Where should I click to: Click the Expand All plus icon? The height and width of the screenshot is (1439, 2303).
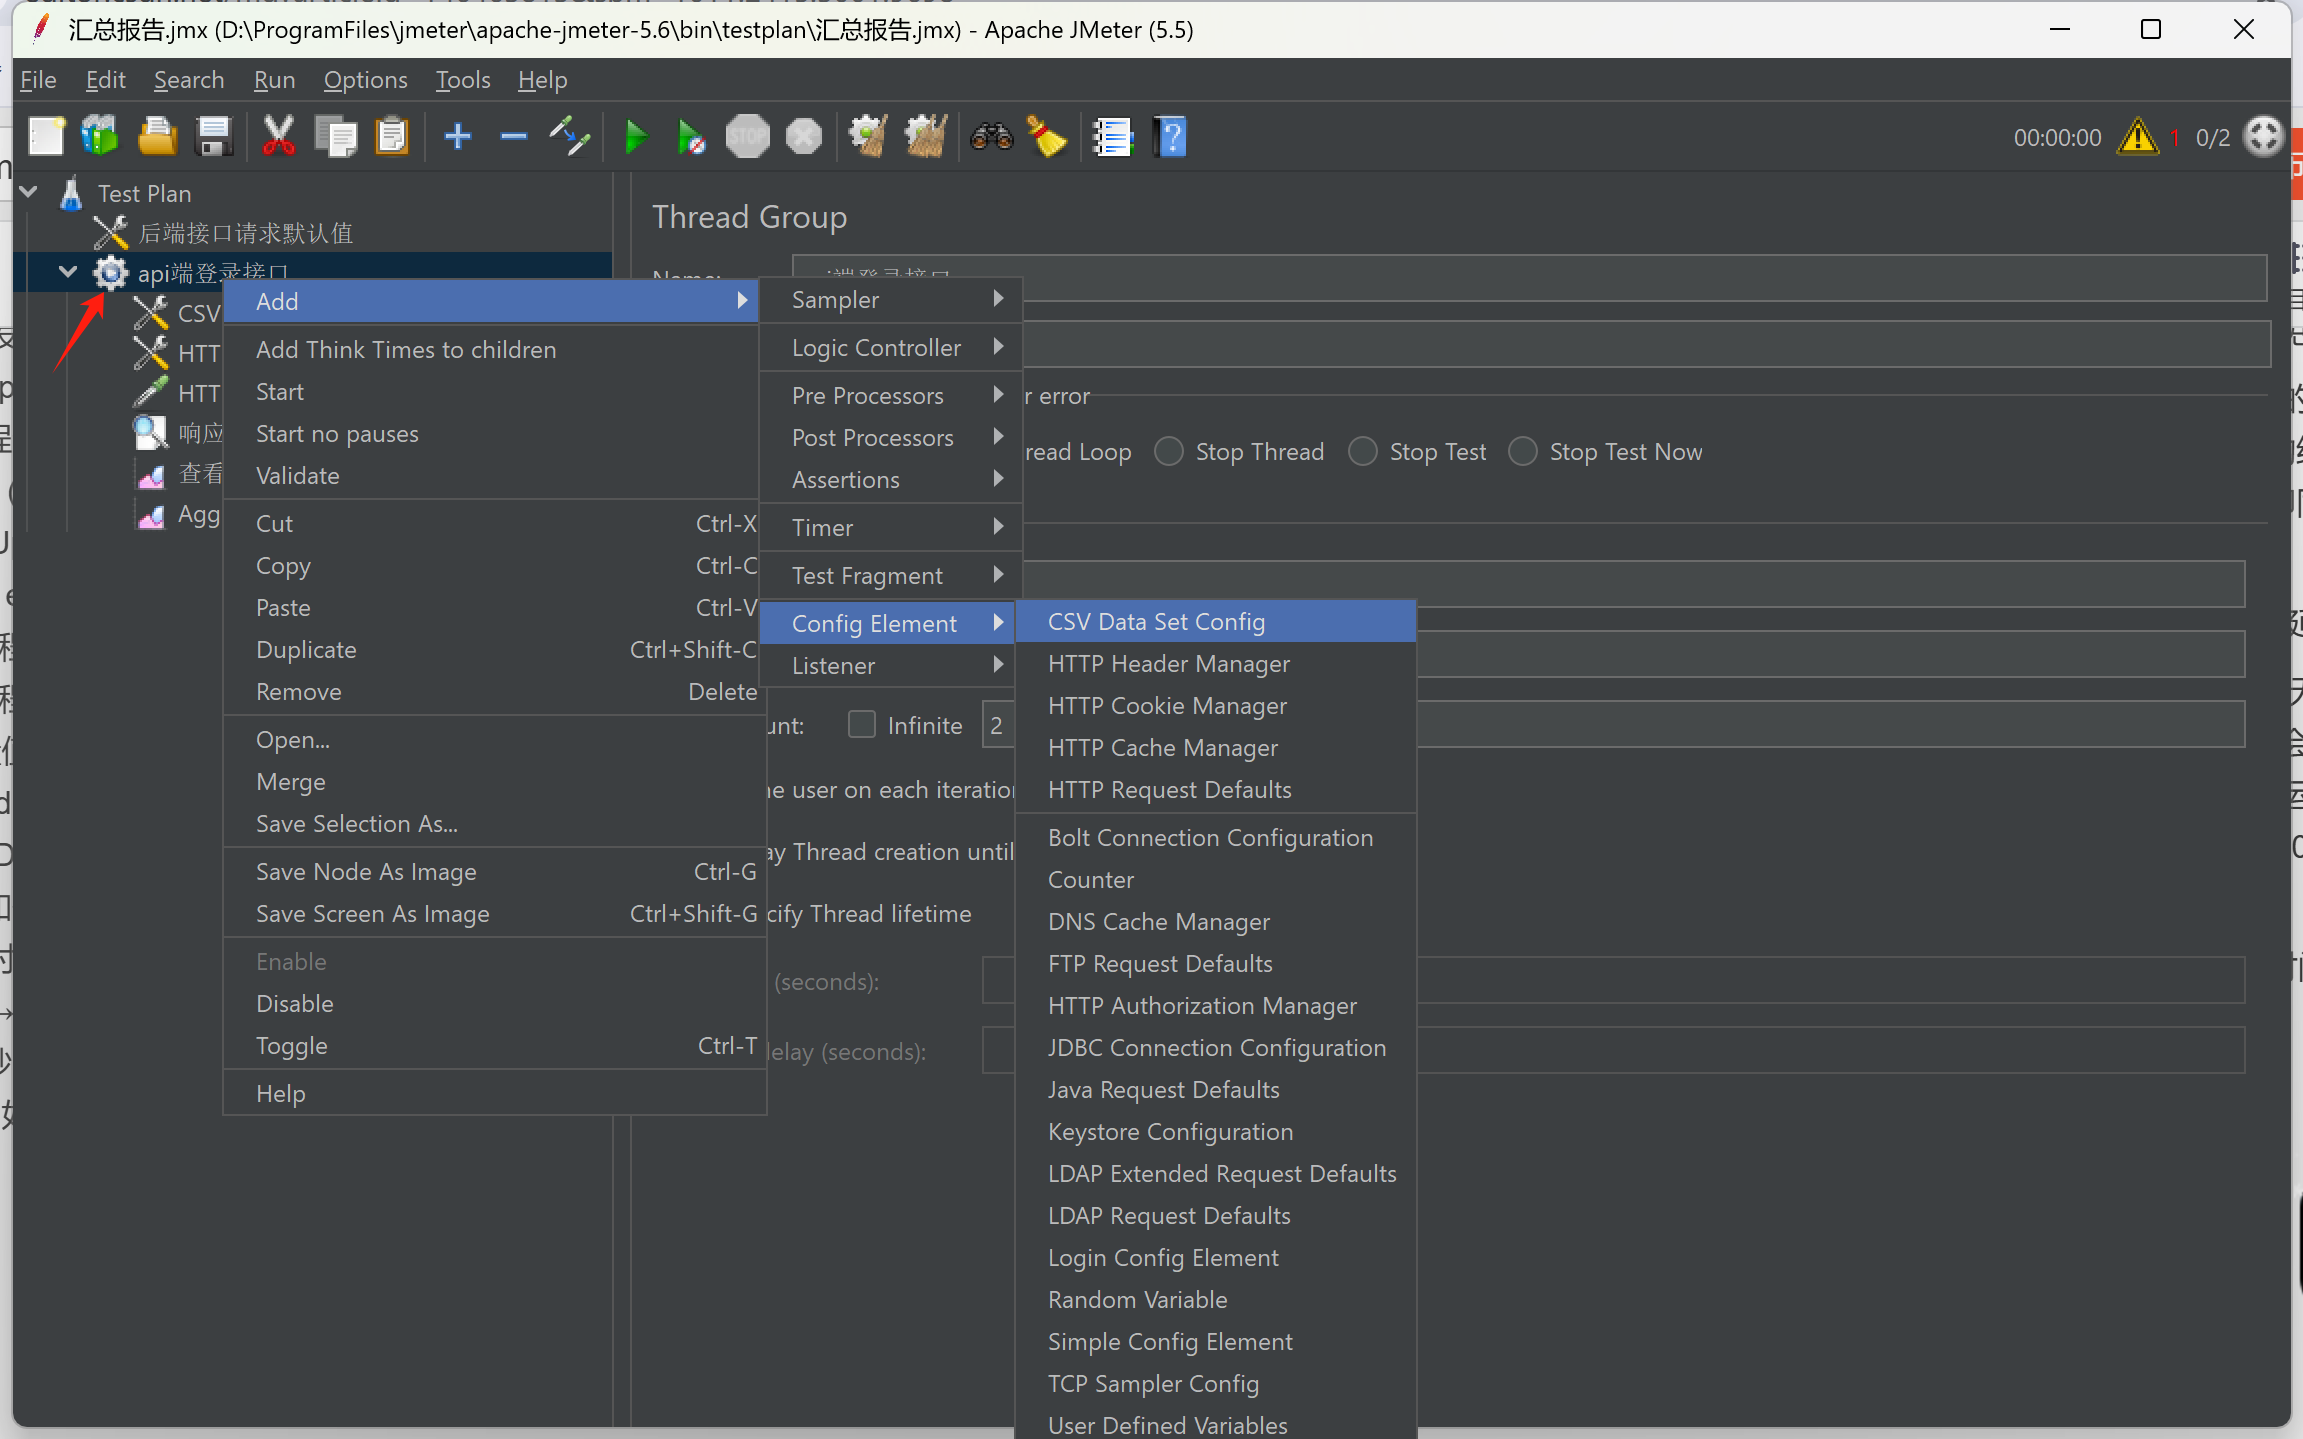point(458,136)
